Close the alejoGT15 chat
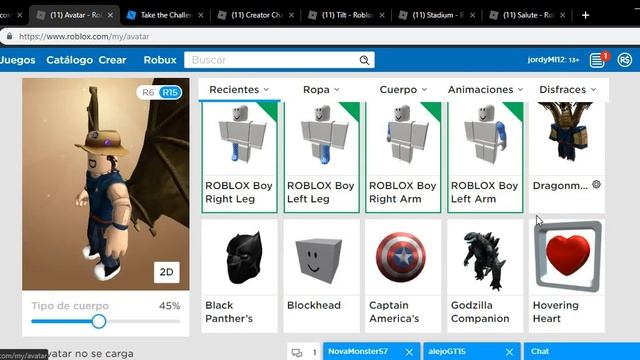This screenshot has width=640, height=360. pos(509,352)
